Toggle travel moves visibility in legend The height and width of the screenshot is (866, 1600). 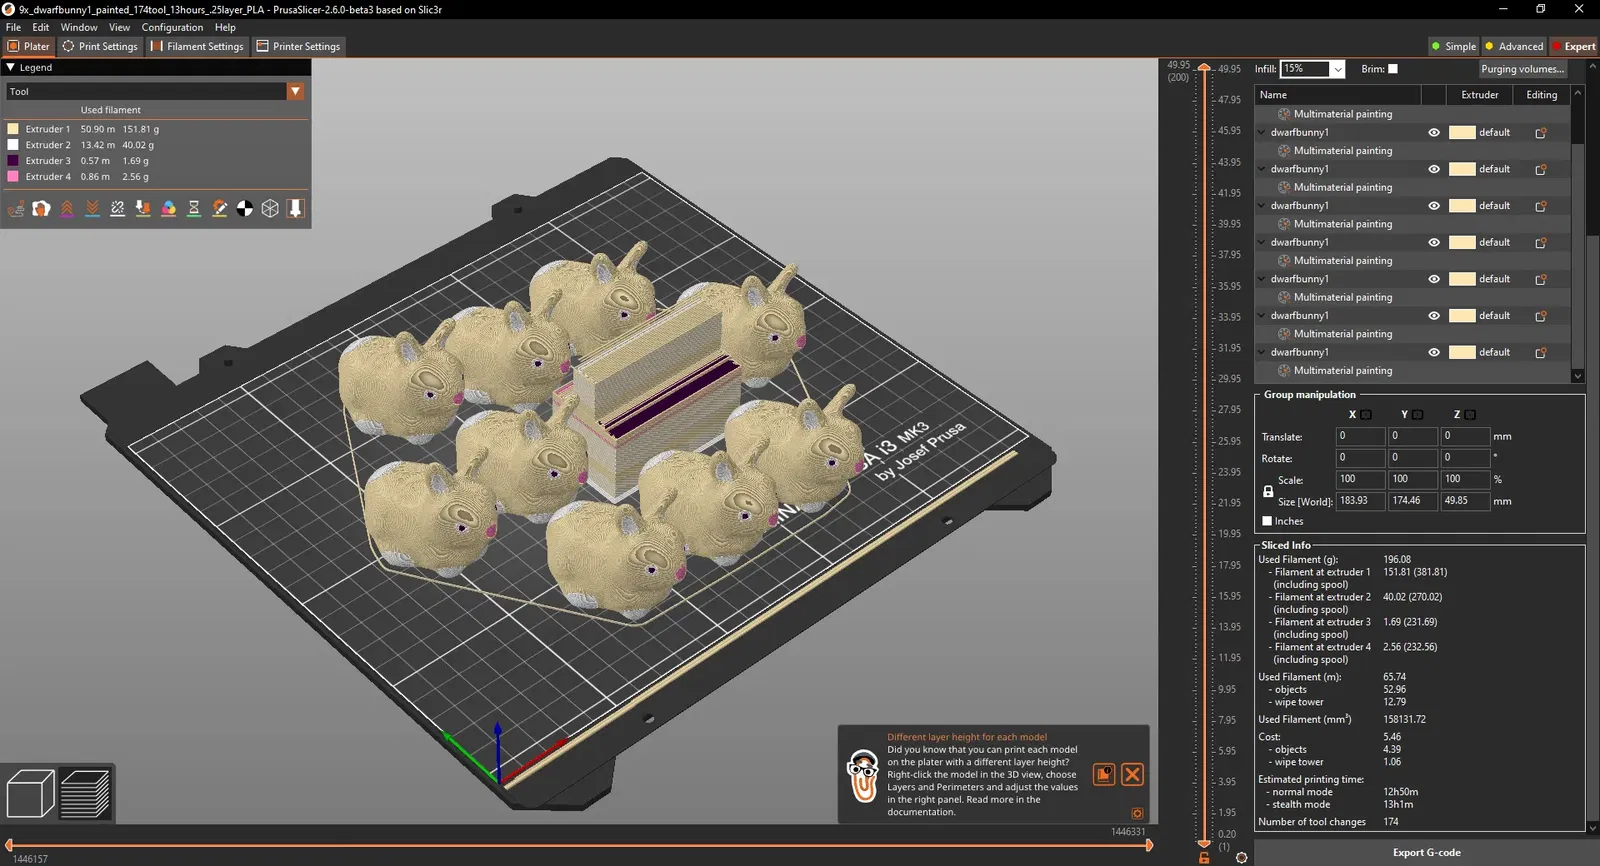point(16,208)
